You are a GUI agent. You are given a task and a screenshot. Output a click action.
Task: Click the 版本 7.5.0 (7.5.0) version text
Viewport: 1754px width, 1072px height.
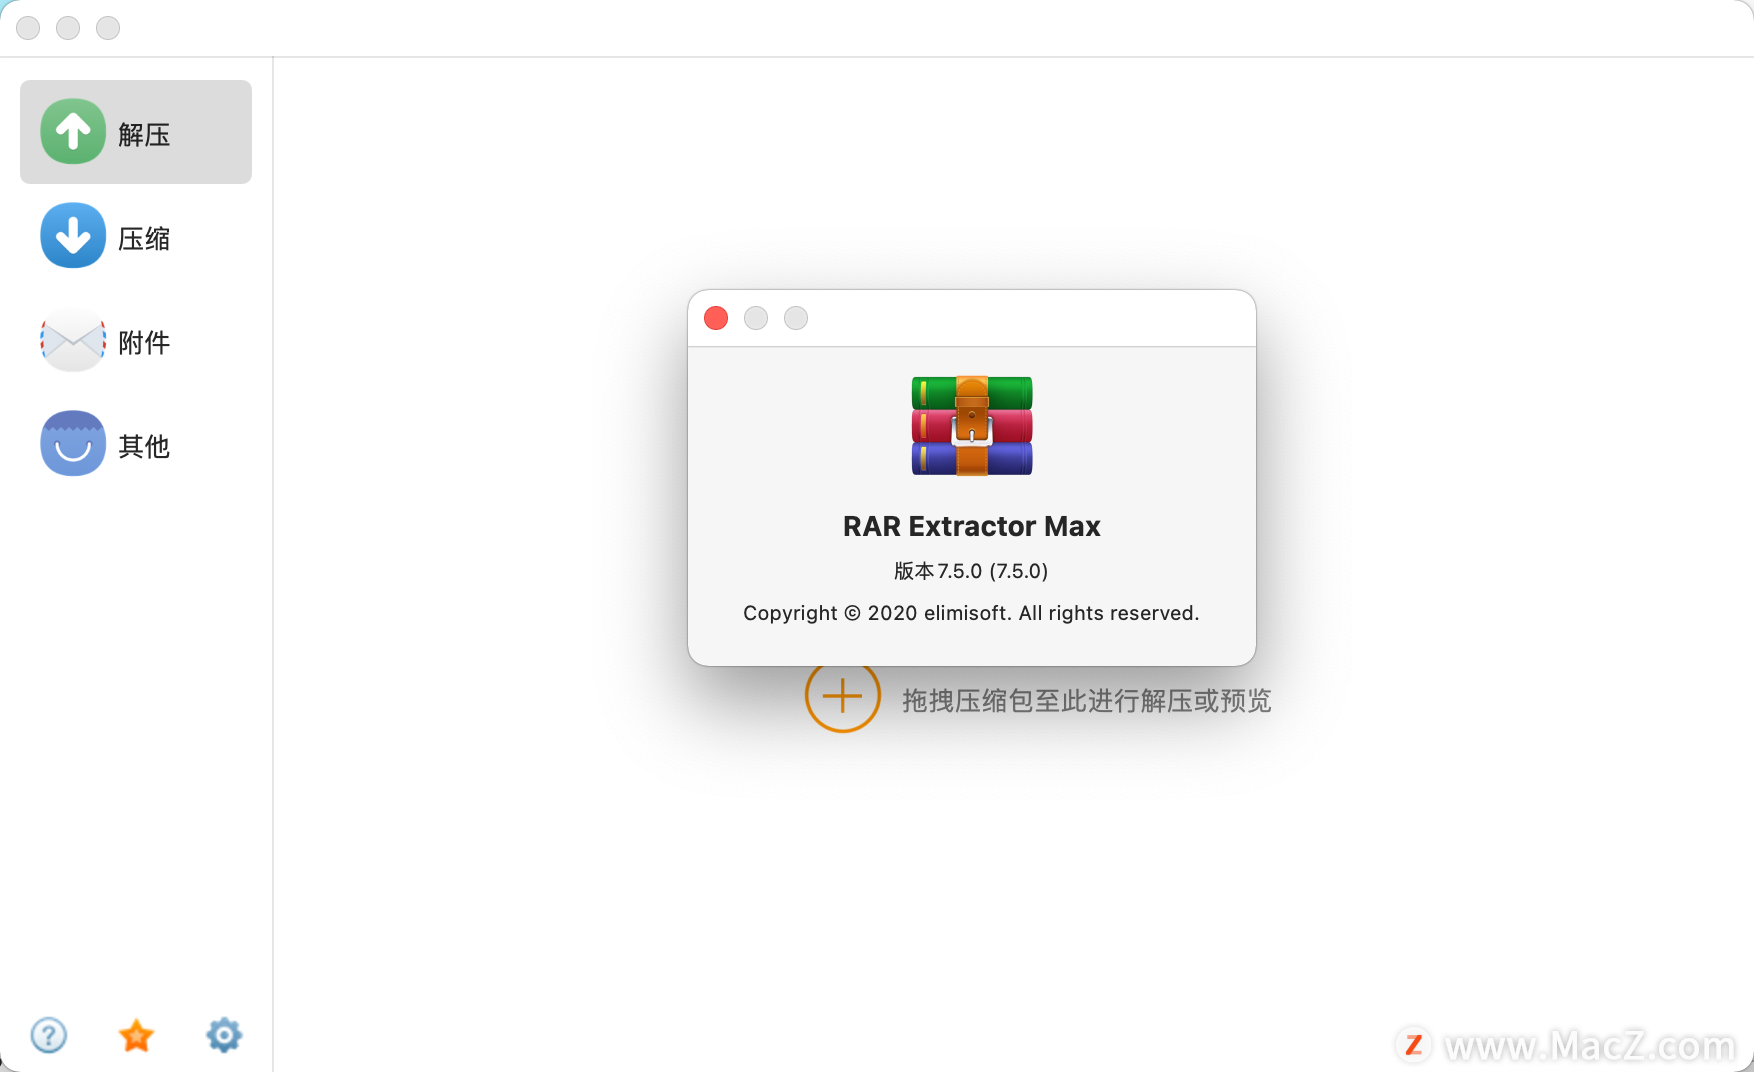(971, 571)
